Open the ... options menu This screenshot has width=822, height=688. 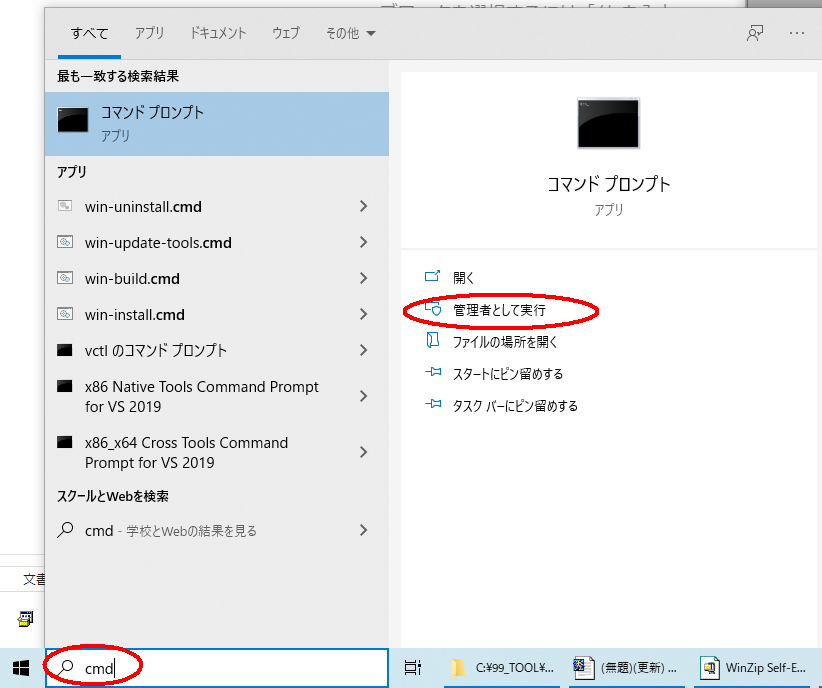point(797,33)
